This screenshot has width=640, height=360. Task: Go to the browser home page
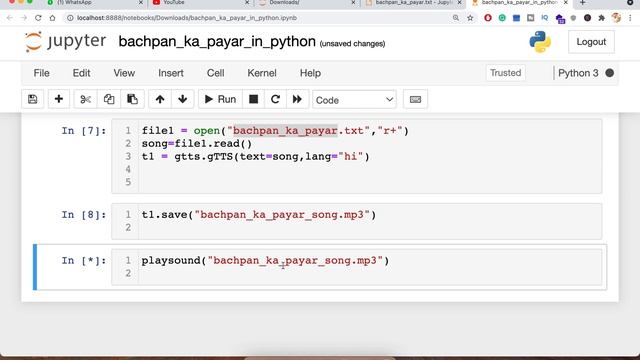point(52,18)
